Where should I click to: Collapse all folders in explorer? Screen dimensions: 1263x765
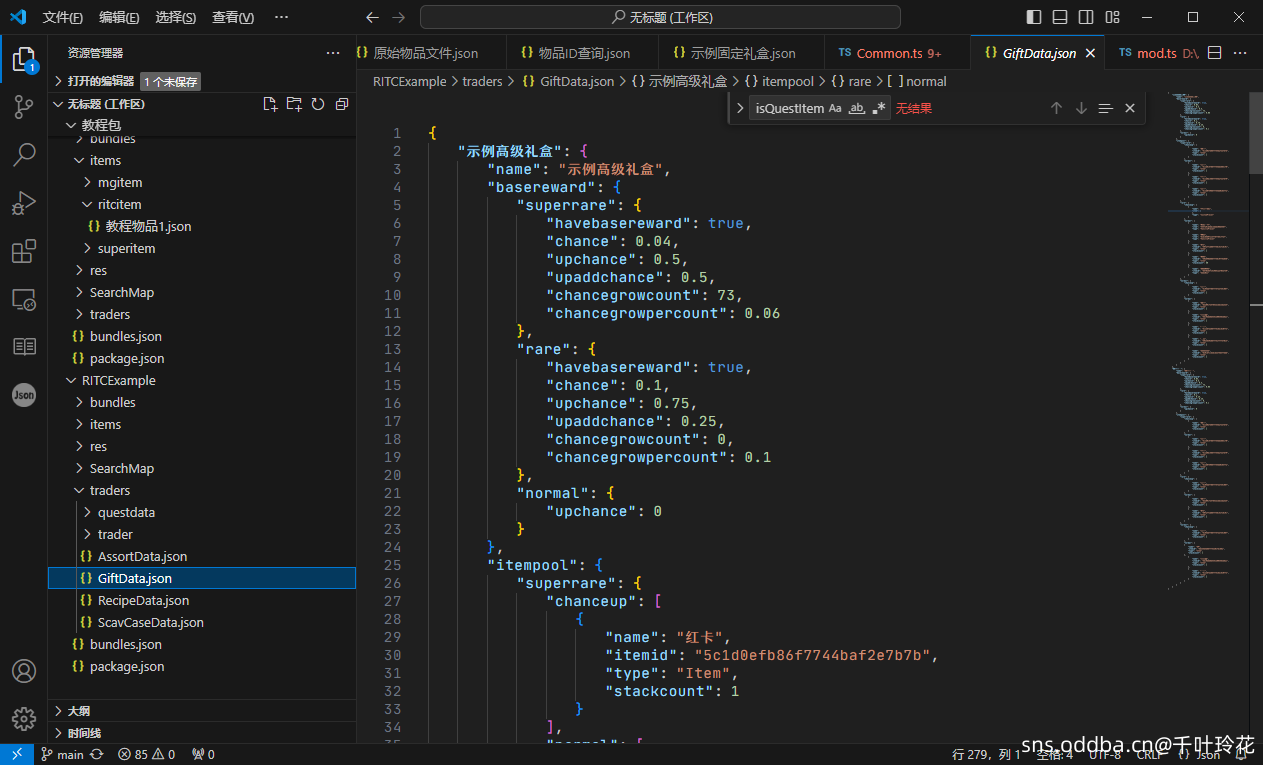pyautogui.click(x=342, y=104)
